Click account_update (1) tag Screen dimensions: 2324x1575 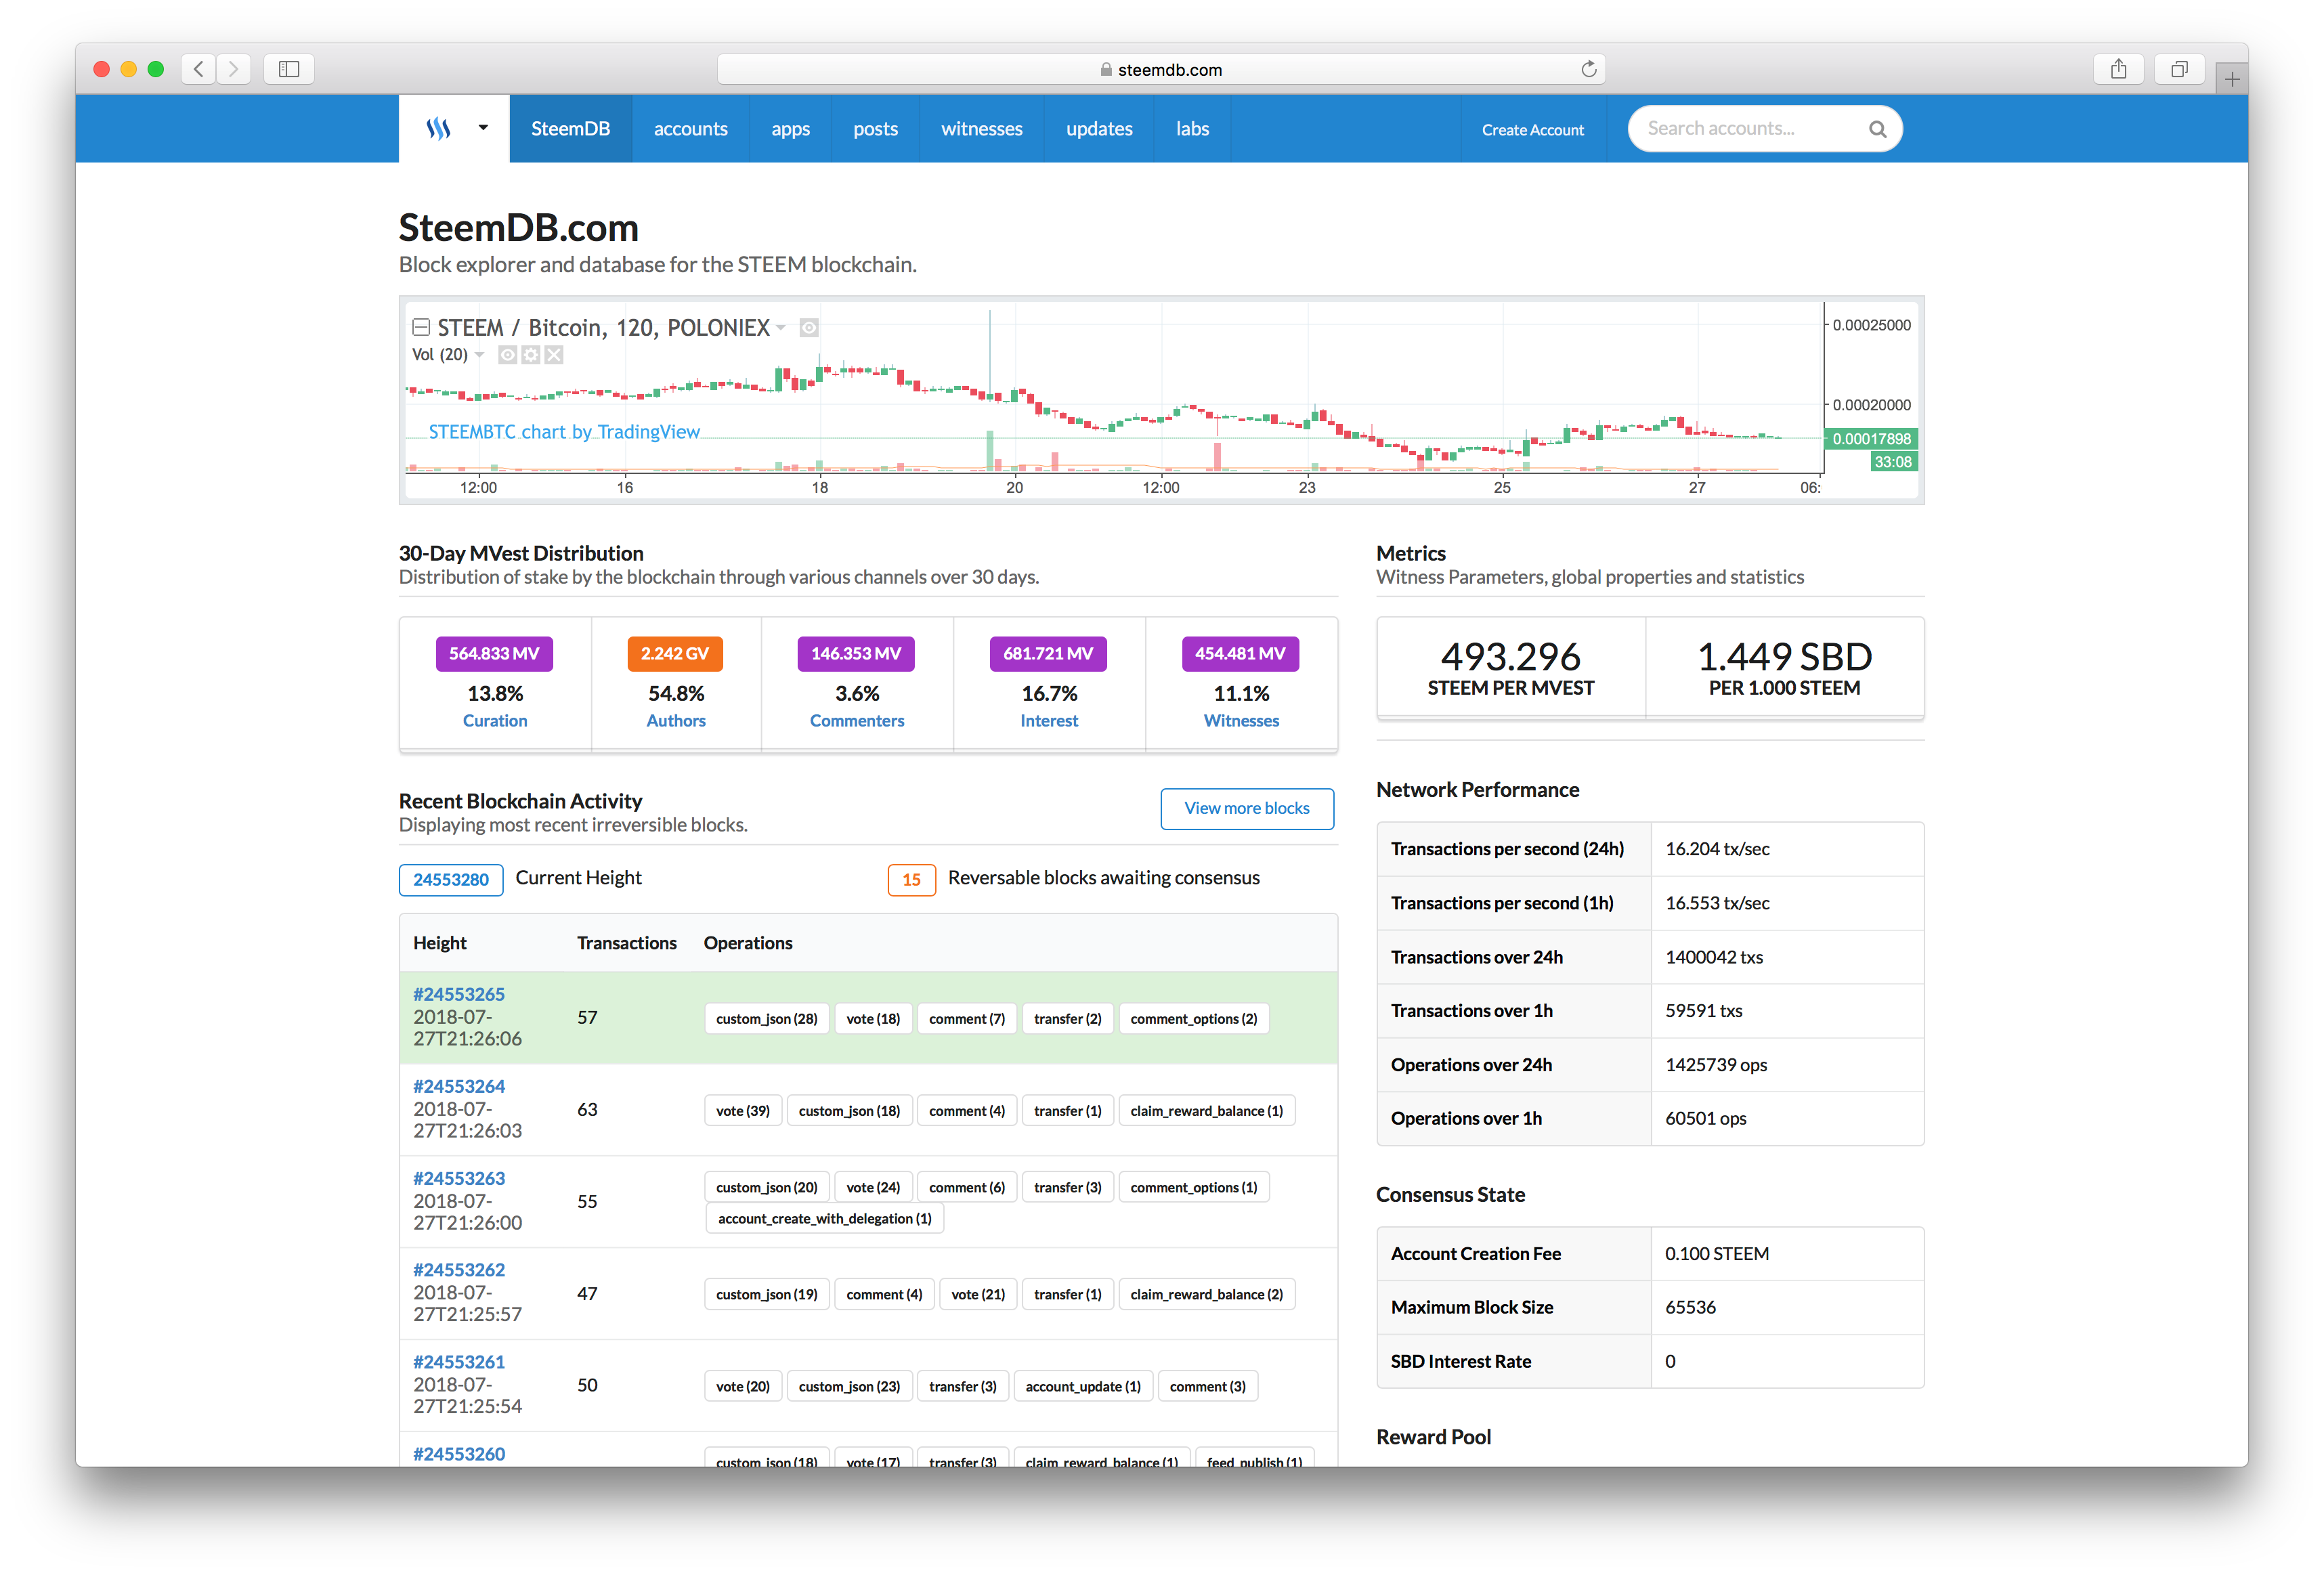click(x=1083, y=1386)
